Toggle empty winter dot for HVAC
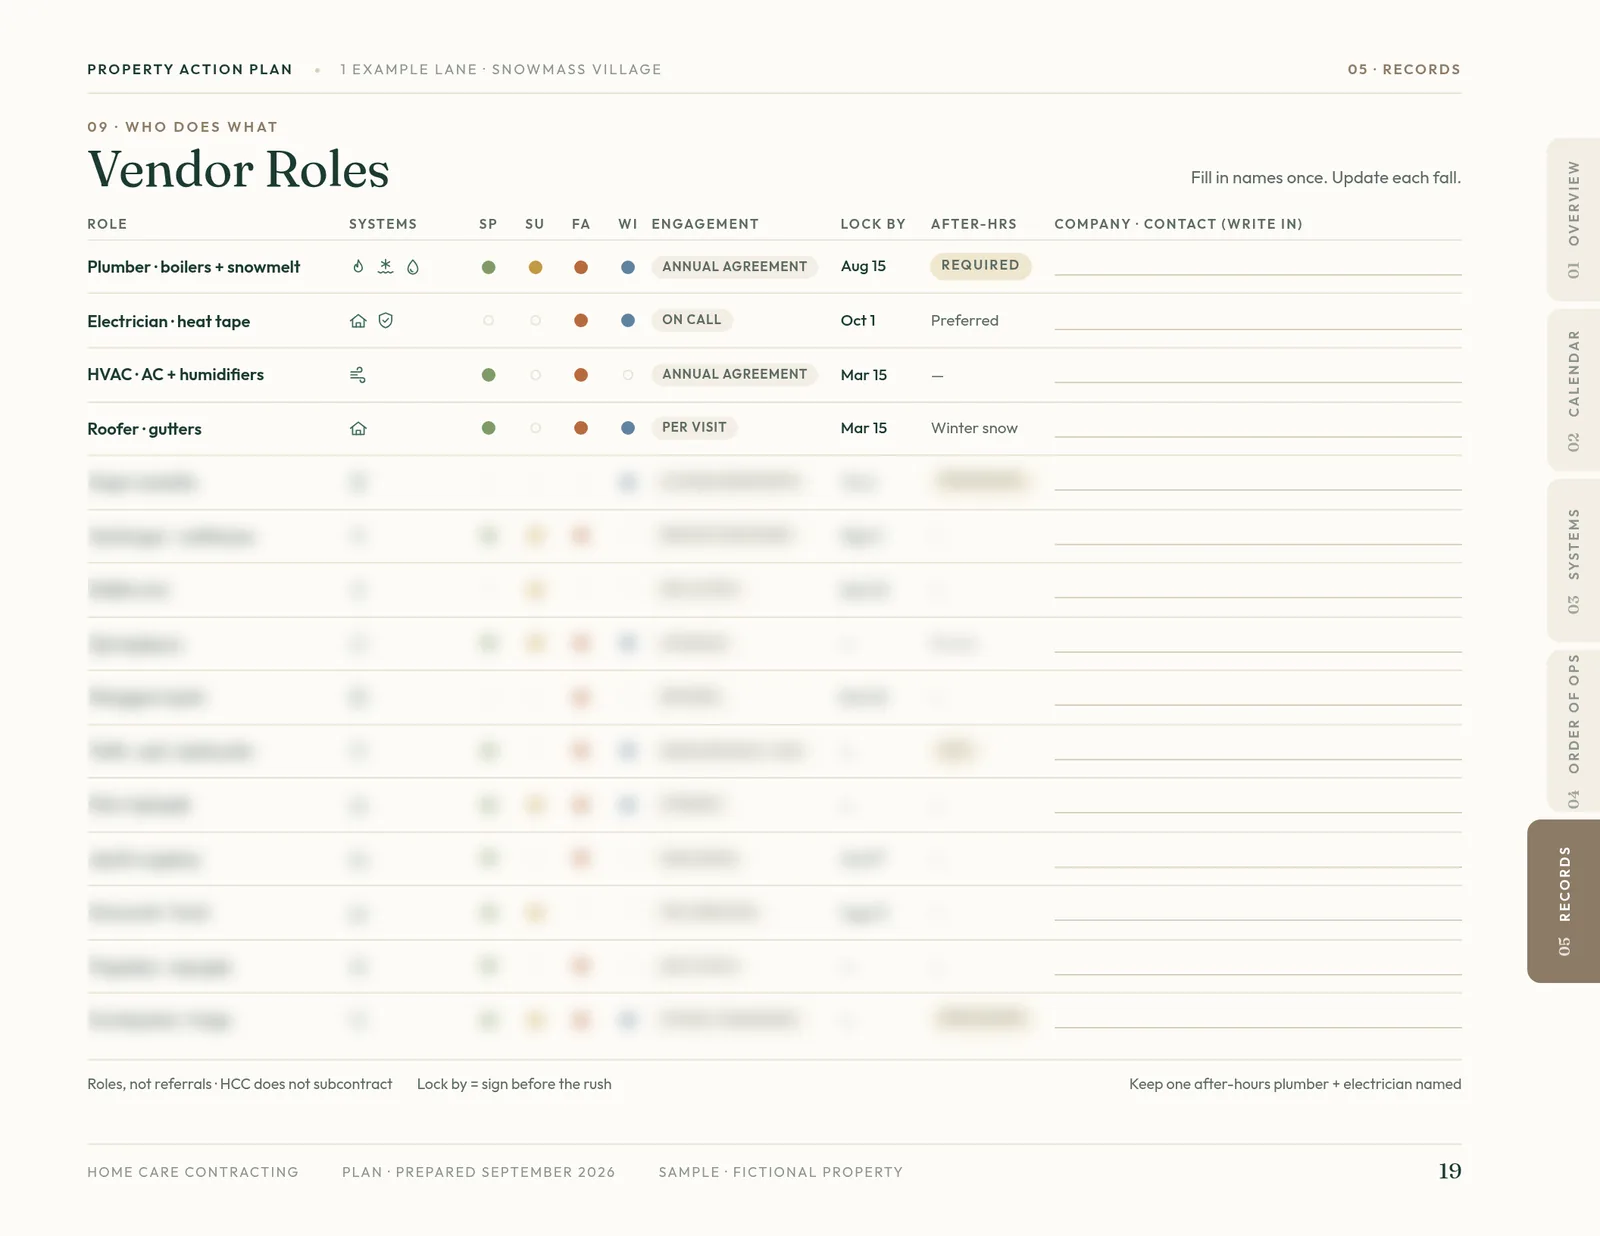This screenshot has width=1600, height=1236. click(628, 375)
